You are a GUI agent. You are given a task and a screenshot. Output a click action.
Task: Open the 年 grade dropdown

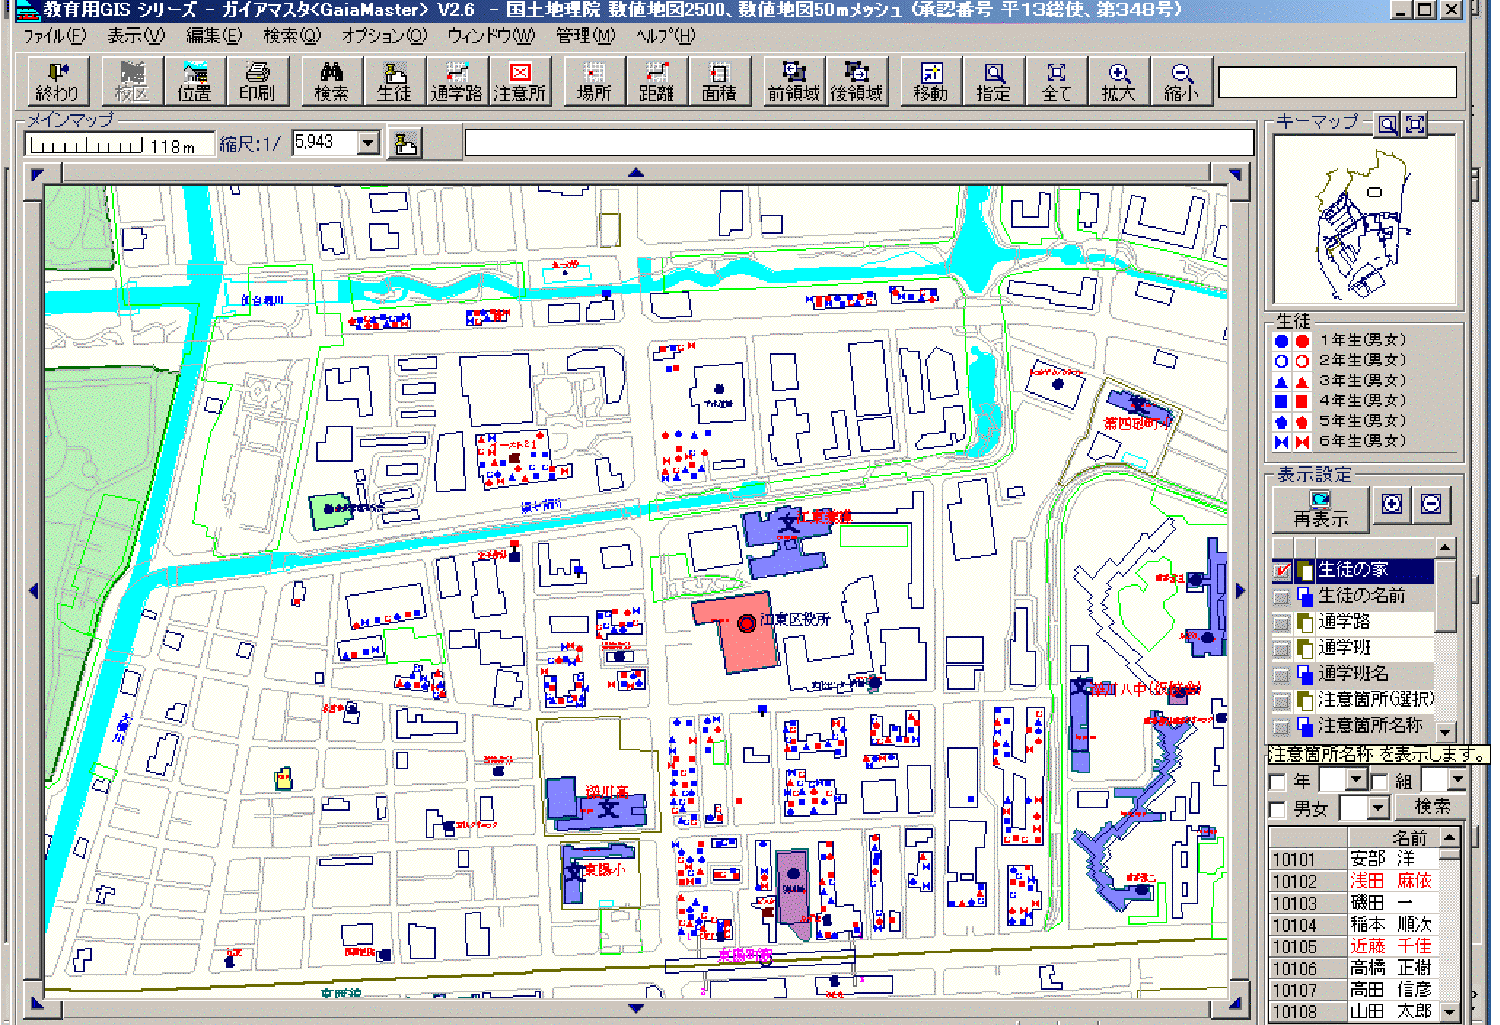pyautogui.click(x=1356, y=780)
